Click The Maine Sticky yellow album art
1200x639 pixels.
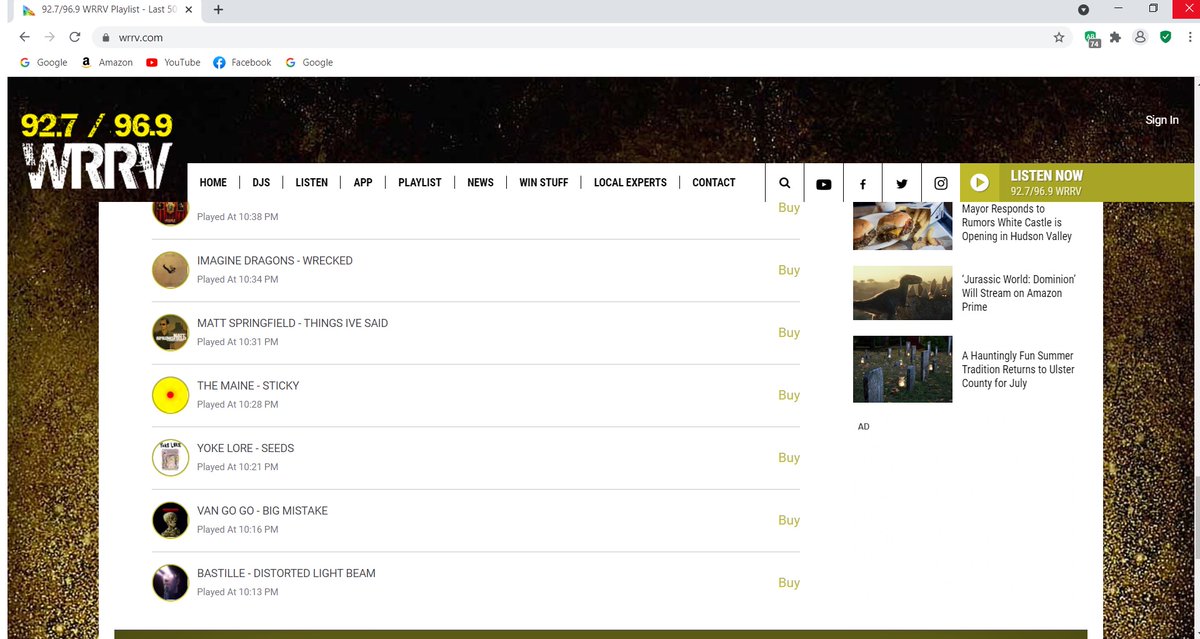(171, 395)
